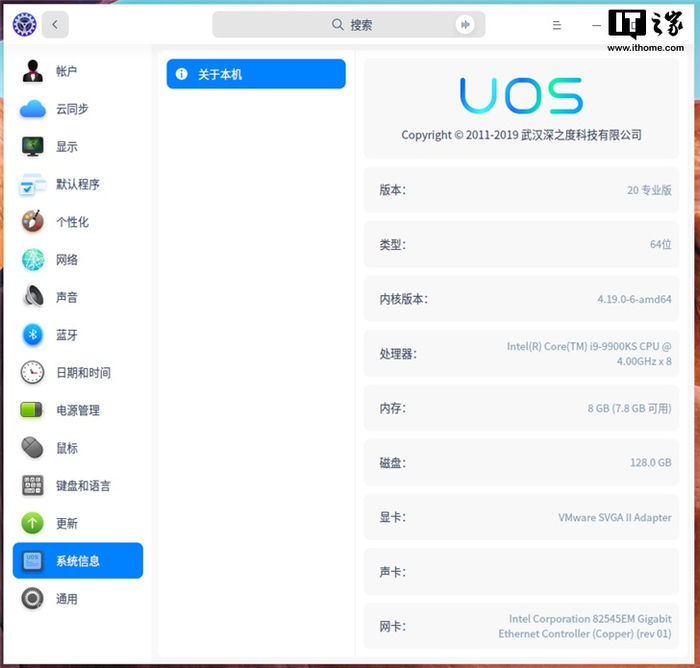Open the 键盘和语言 keyboard icon

[x=33, y=485]
